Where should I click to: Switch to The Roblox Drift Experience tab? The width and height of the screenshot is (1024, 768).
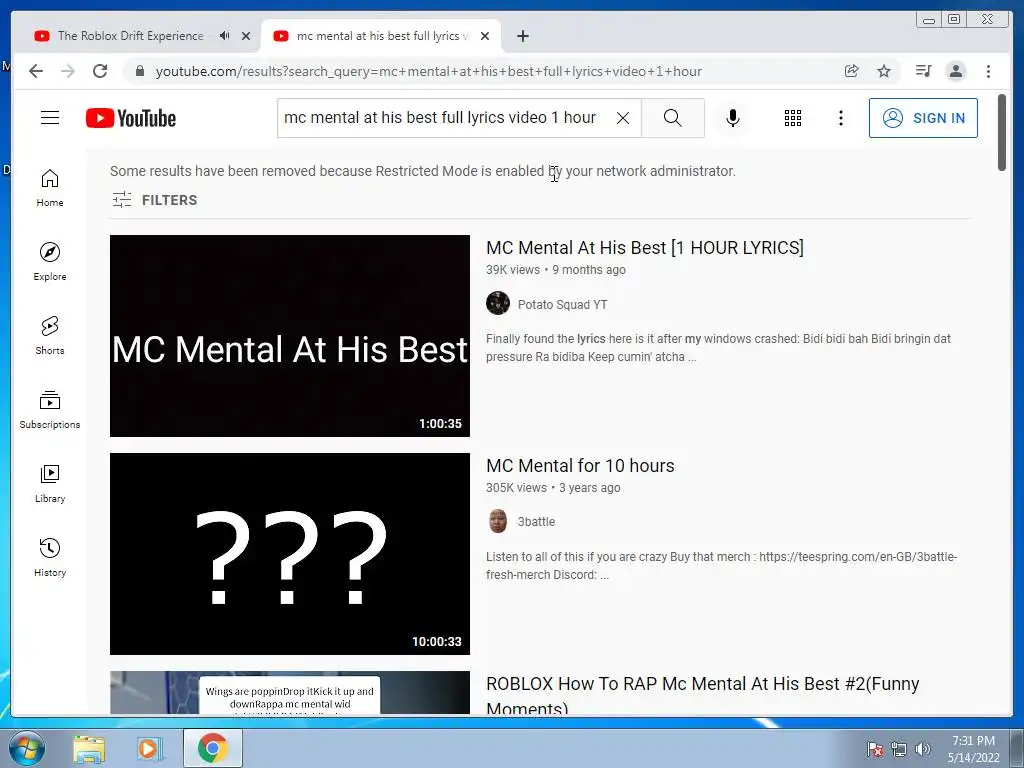click(131, 36)
